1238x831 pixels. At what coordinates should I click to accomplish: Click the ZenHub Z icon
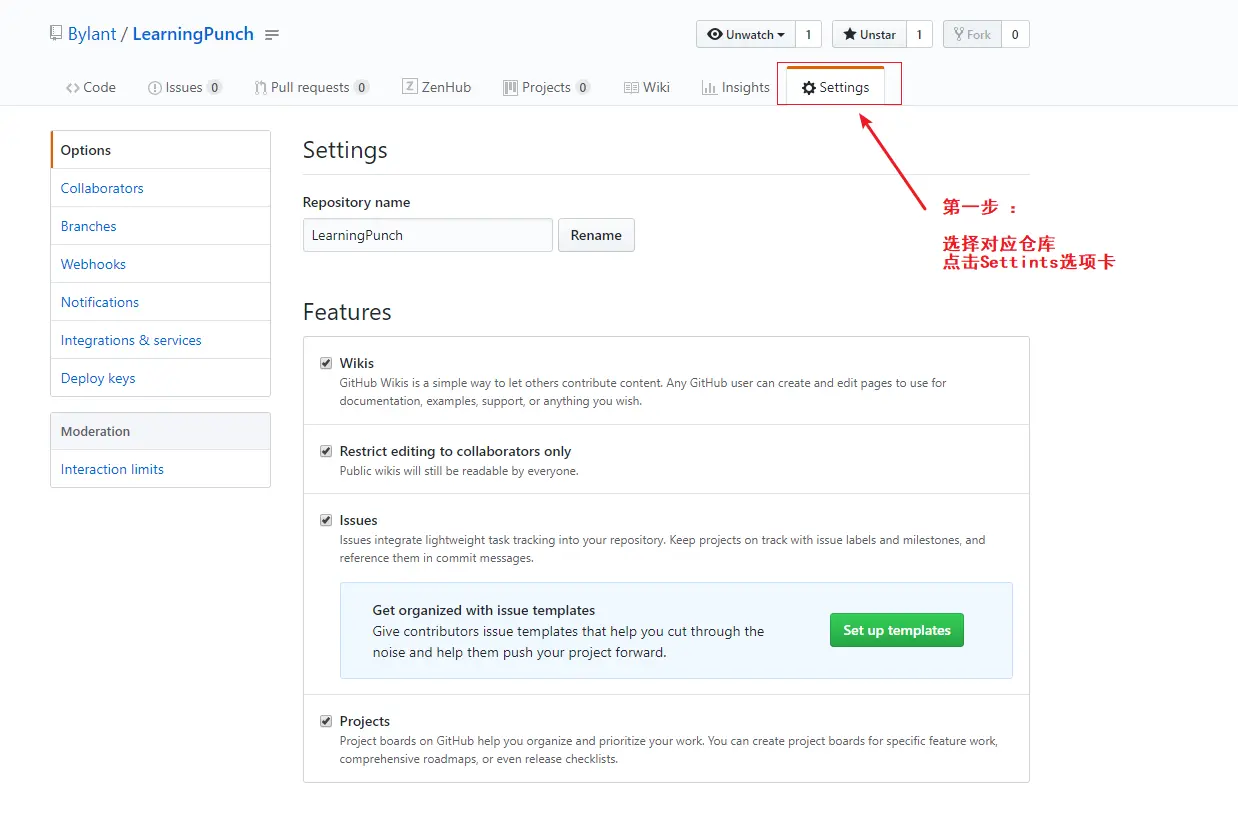(x=409, y=87)
